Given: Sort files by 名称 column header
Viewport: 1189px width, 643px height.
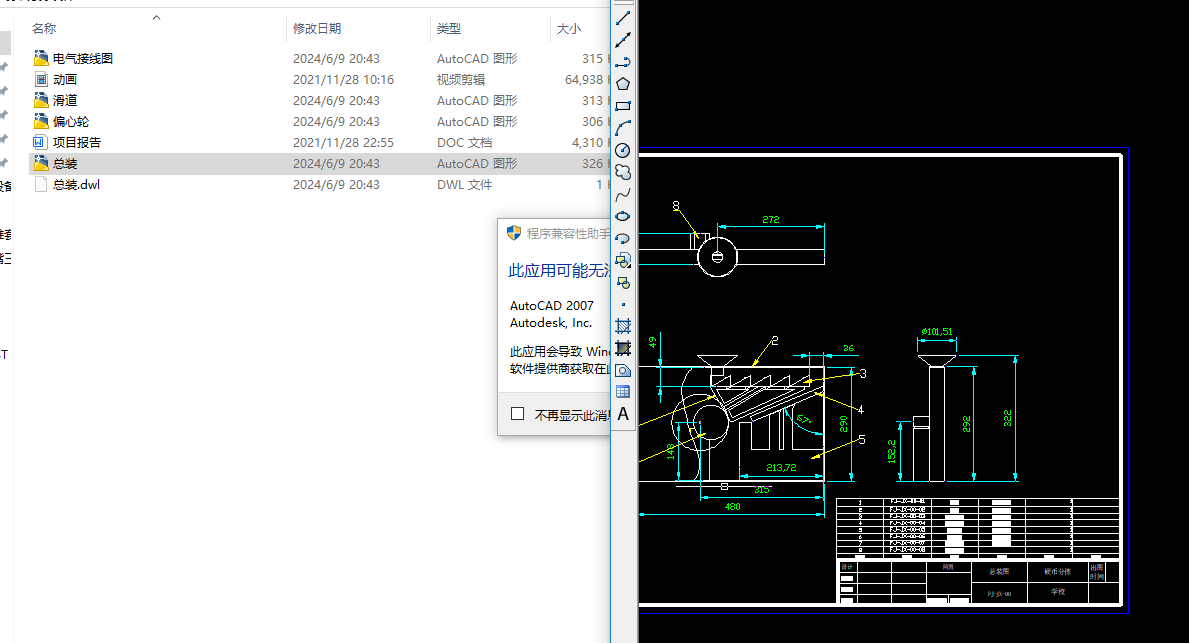Looking at the screenshot, I should (44, 28).
